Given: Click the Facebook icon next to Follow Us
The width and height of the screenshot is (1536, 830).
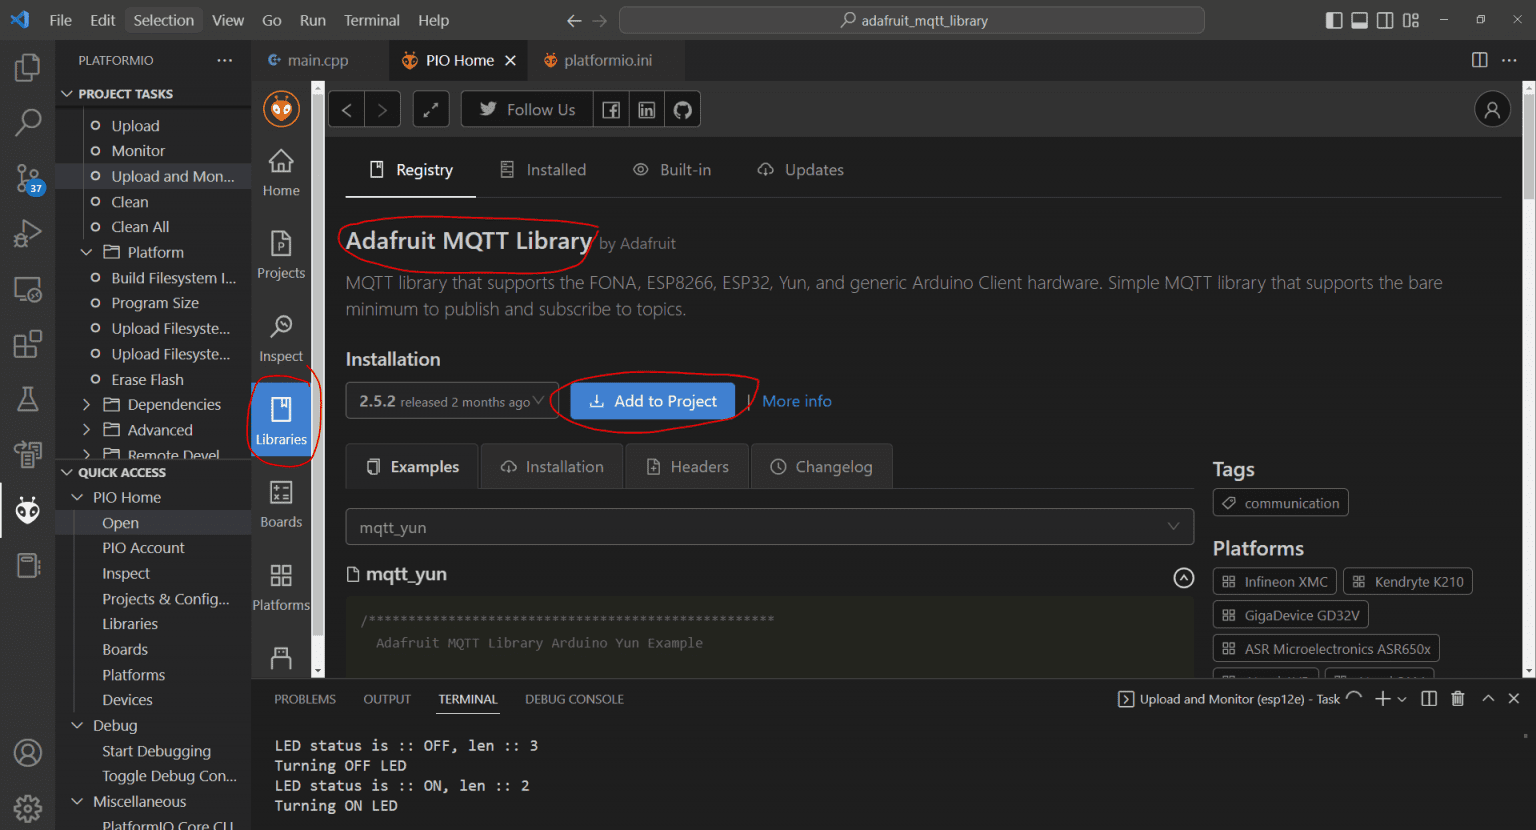Looking at the screenshot, I should tap(610, 109).
